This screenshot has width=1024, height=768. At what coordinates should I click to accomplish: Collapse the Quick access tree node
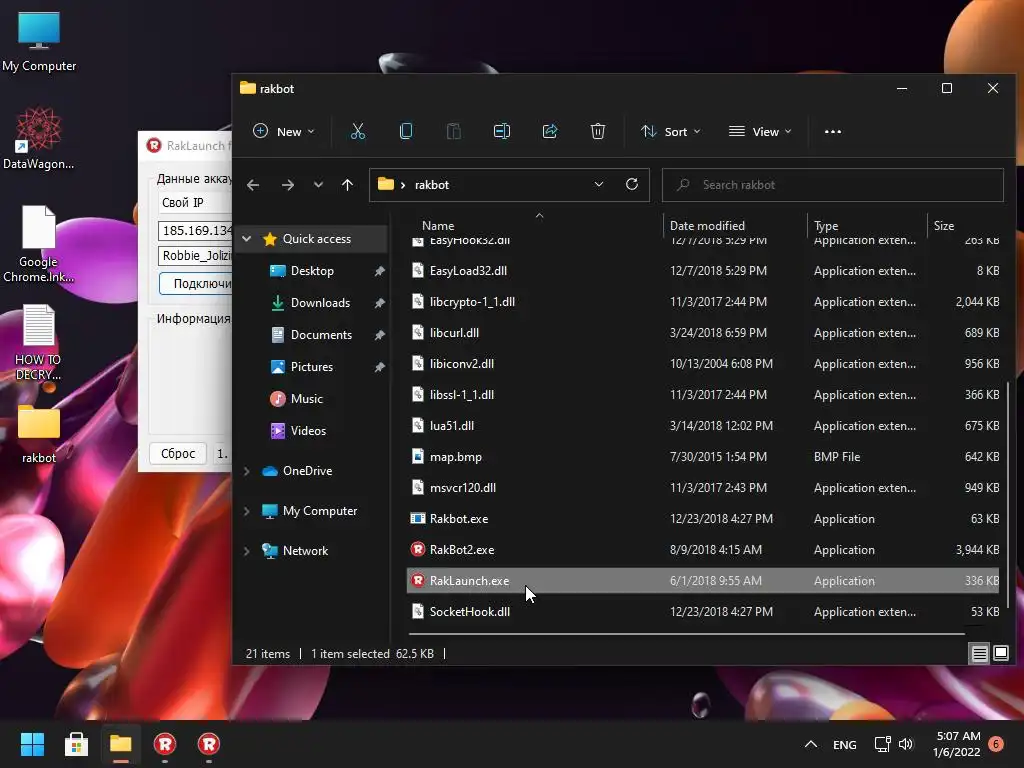coord(247,239)
